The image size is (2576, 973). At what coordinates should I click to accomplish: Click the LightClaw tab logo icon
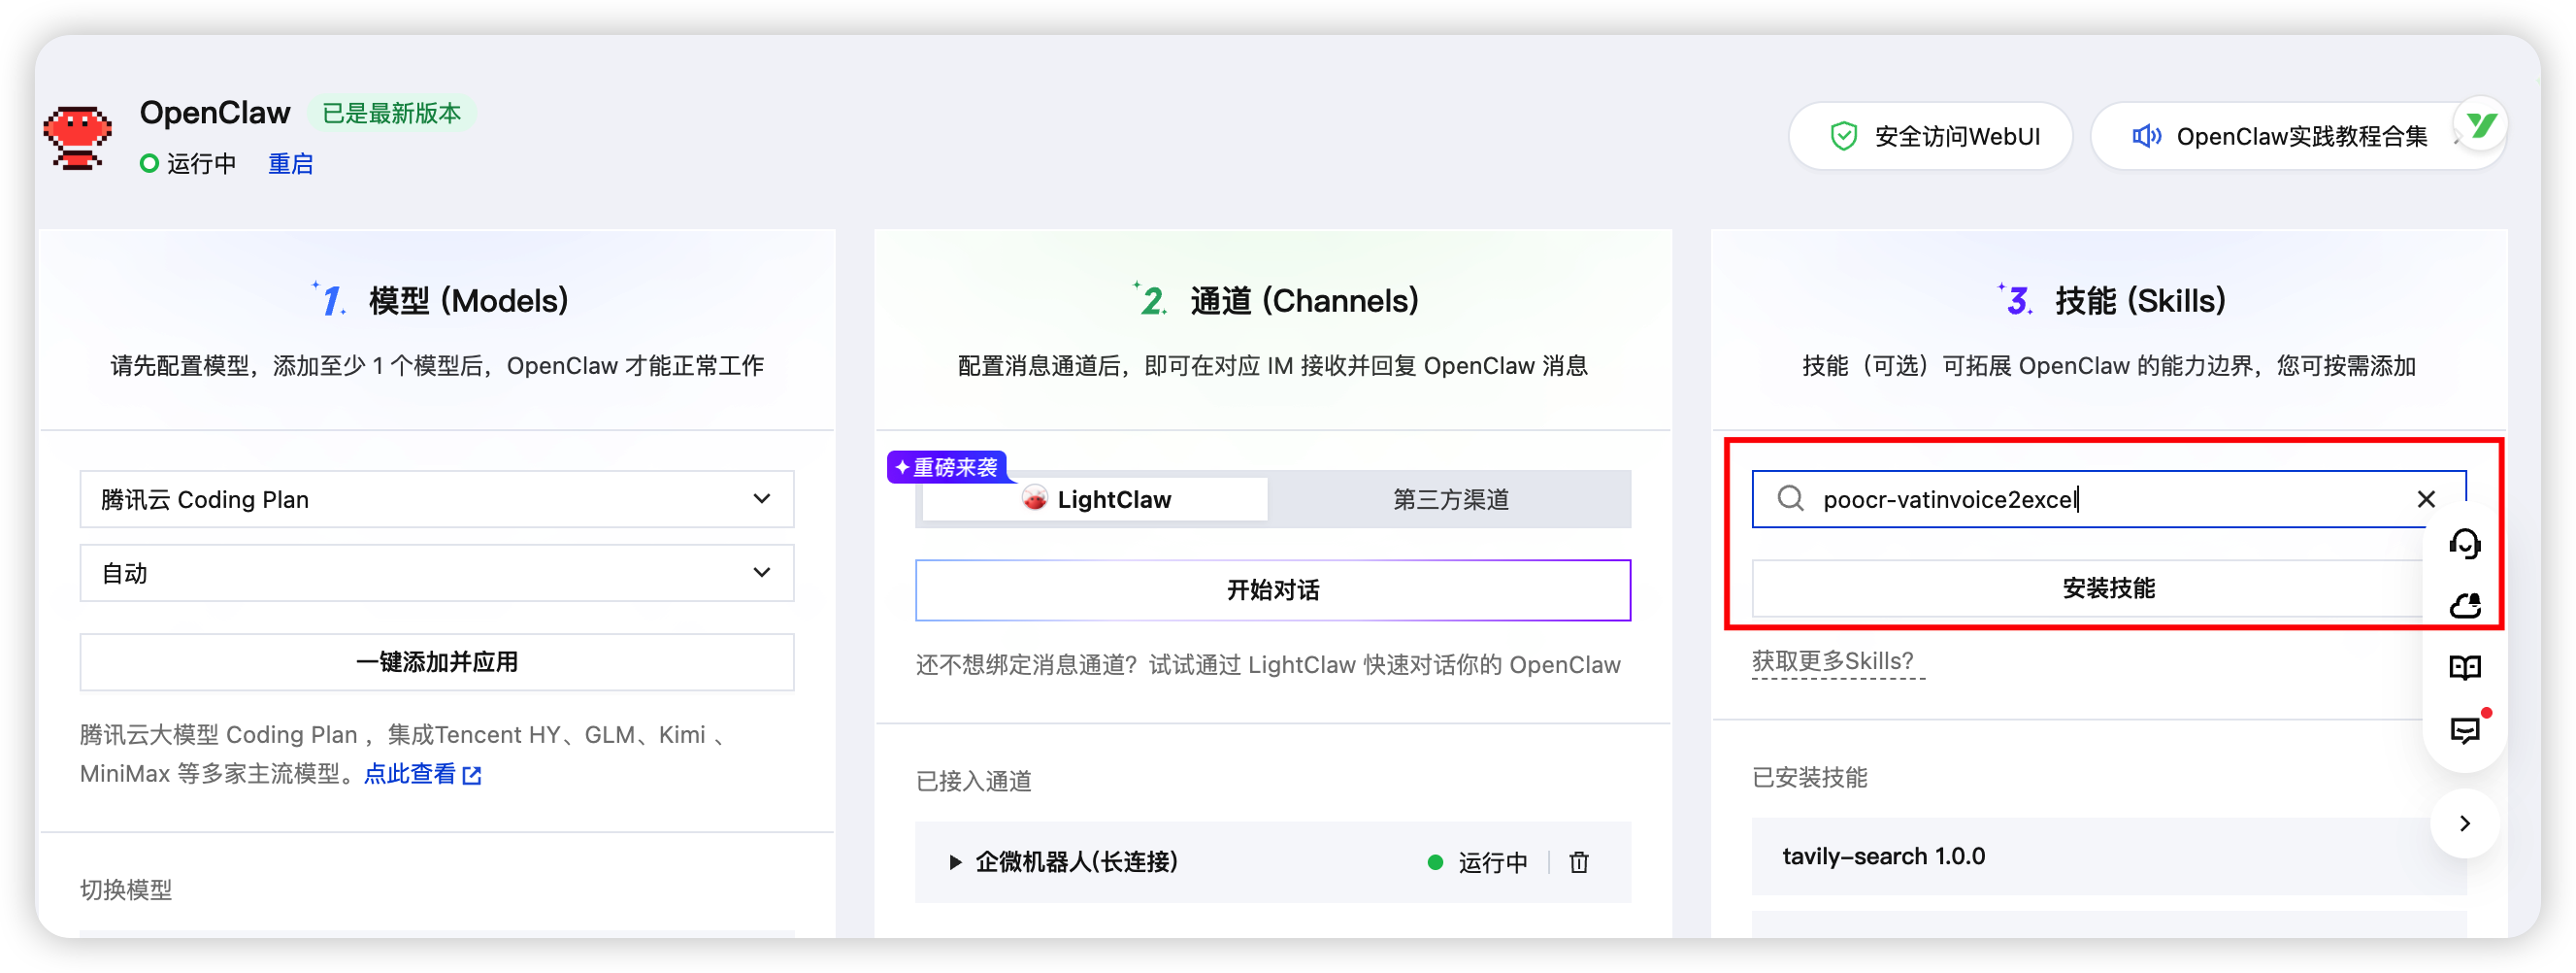tap(1035, 498)
